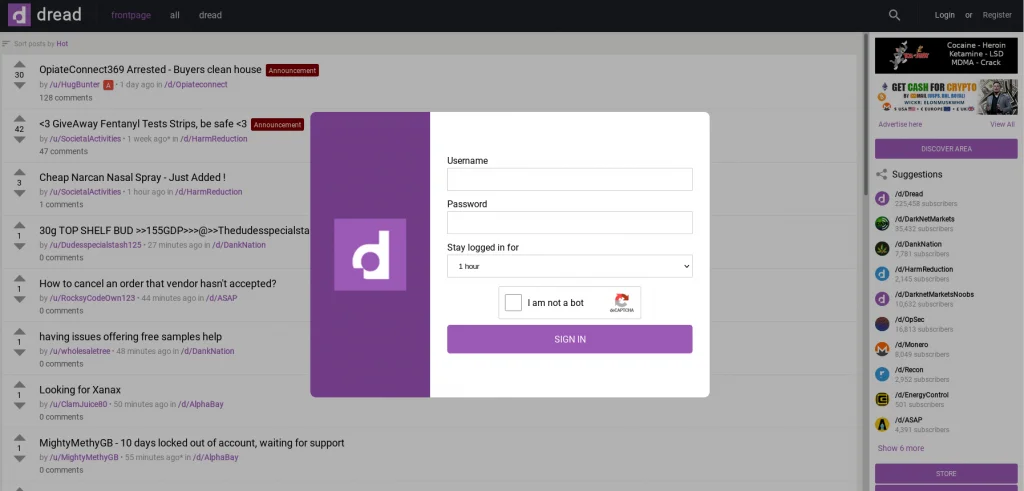Click the /d/OpSec community icon

pos(882,323)
